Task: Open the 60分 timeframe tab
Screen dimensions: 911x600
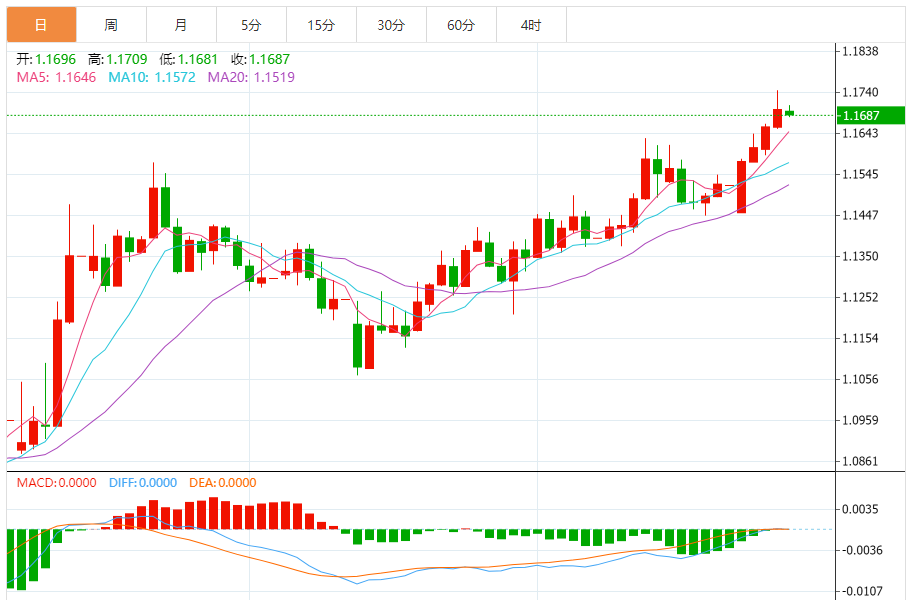Action: tap(461, 25)
